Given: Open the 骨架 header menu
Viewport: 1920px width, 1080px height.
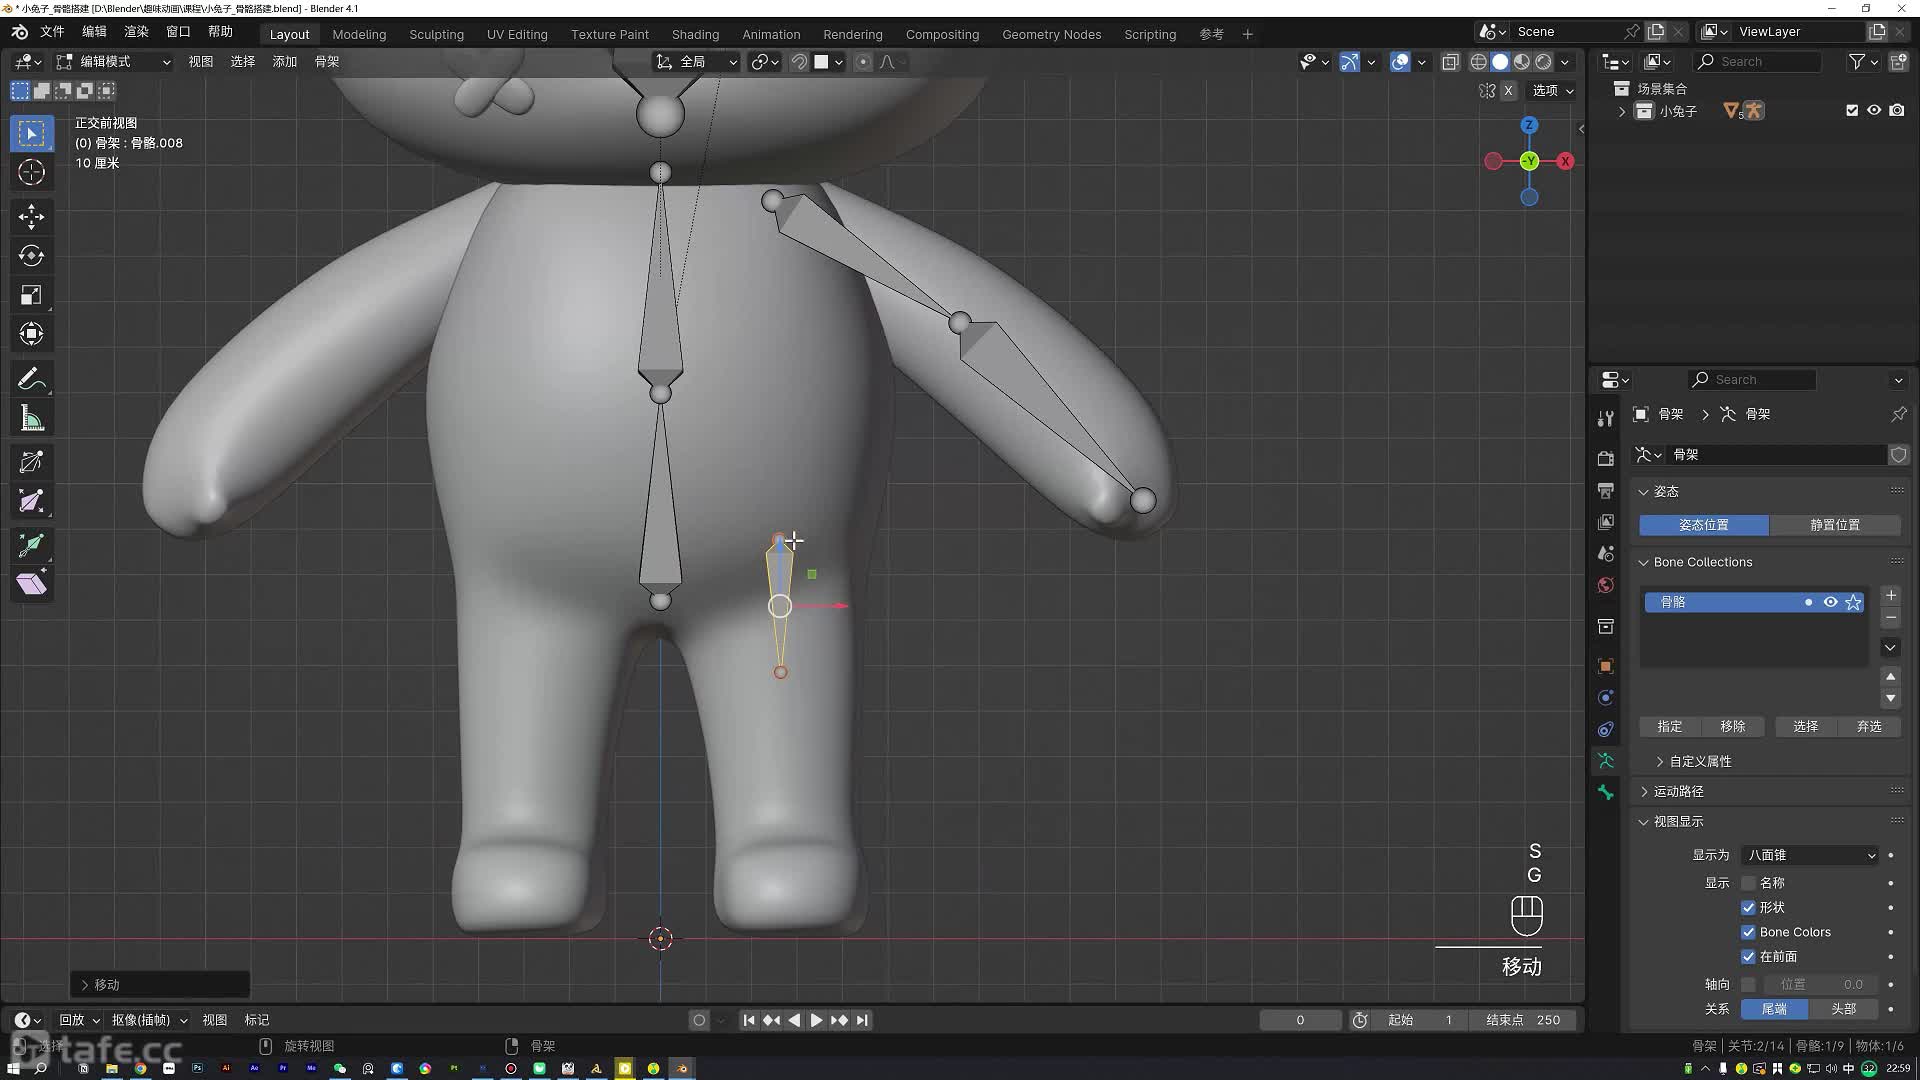Looking at the screenshot, I should point(327,62).
